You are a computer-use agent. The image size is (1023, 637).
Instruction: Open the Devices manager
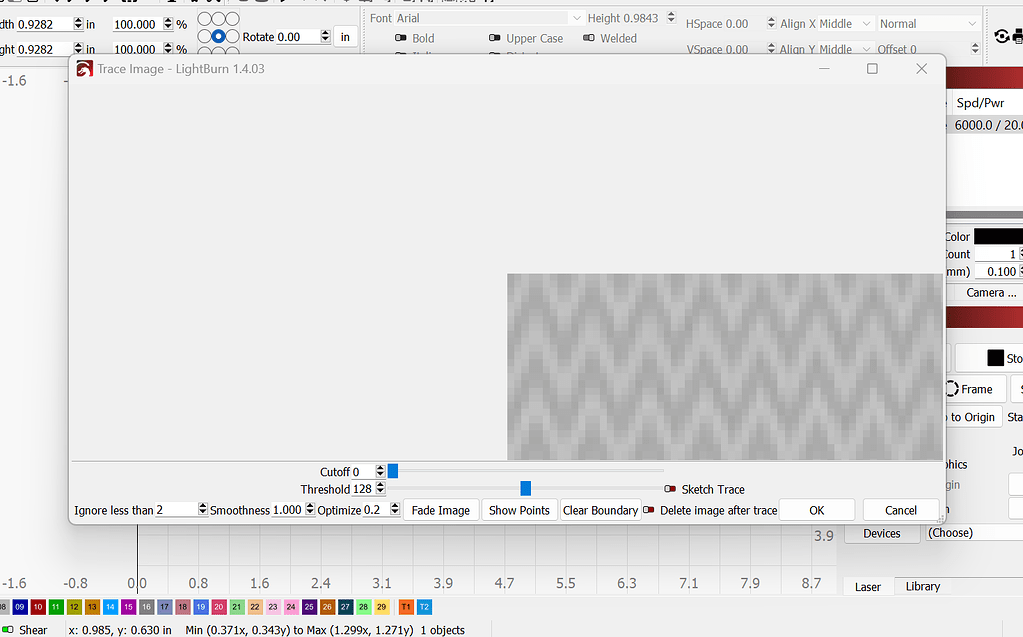pyautogui.click(x=882, y=533)
